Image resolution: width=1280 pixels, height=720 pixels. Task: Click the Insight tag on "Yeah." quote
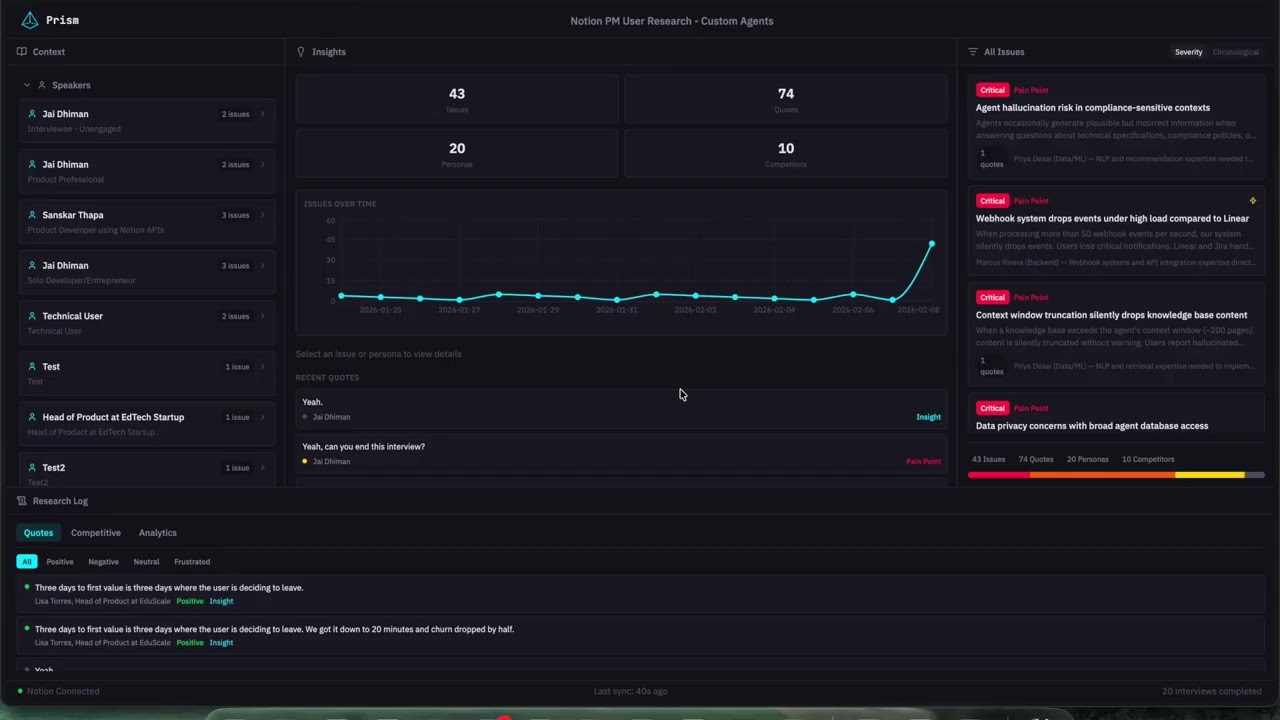click(x=929, y=417)
